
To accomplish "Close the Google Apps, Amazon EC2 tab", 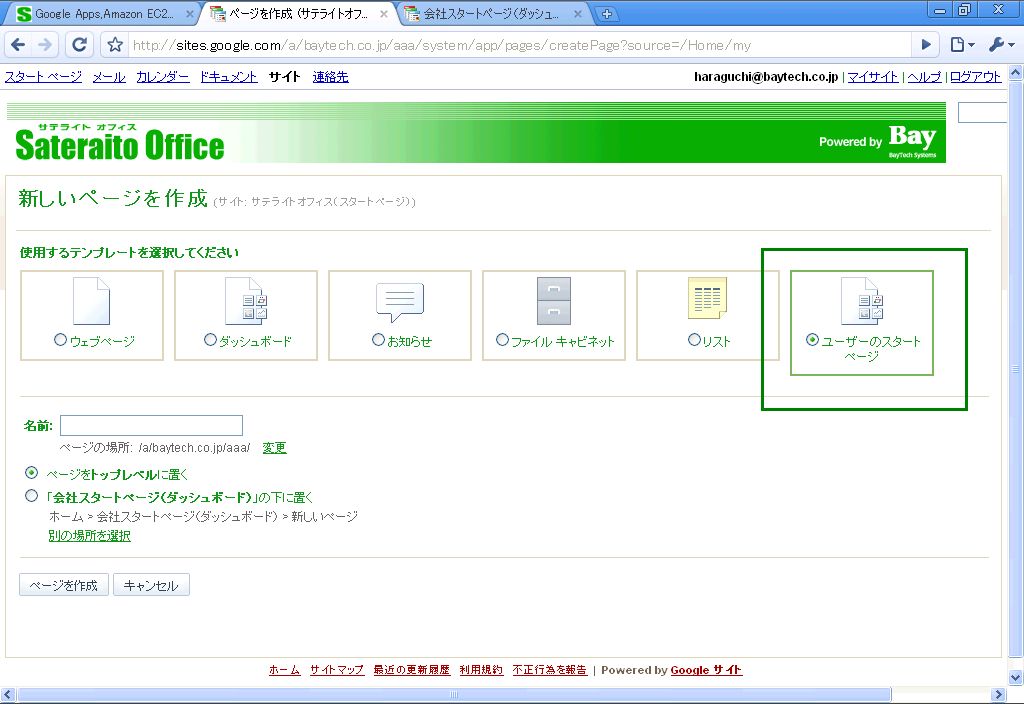I will [x=189, y=14].
